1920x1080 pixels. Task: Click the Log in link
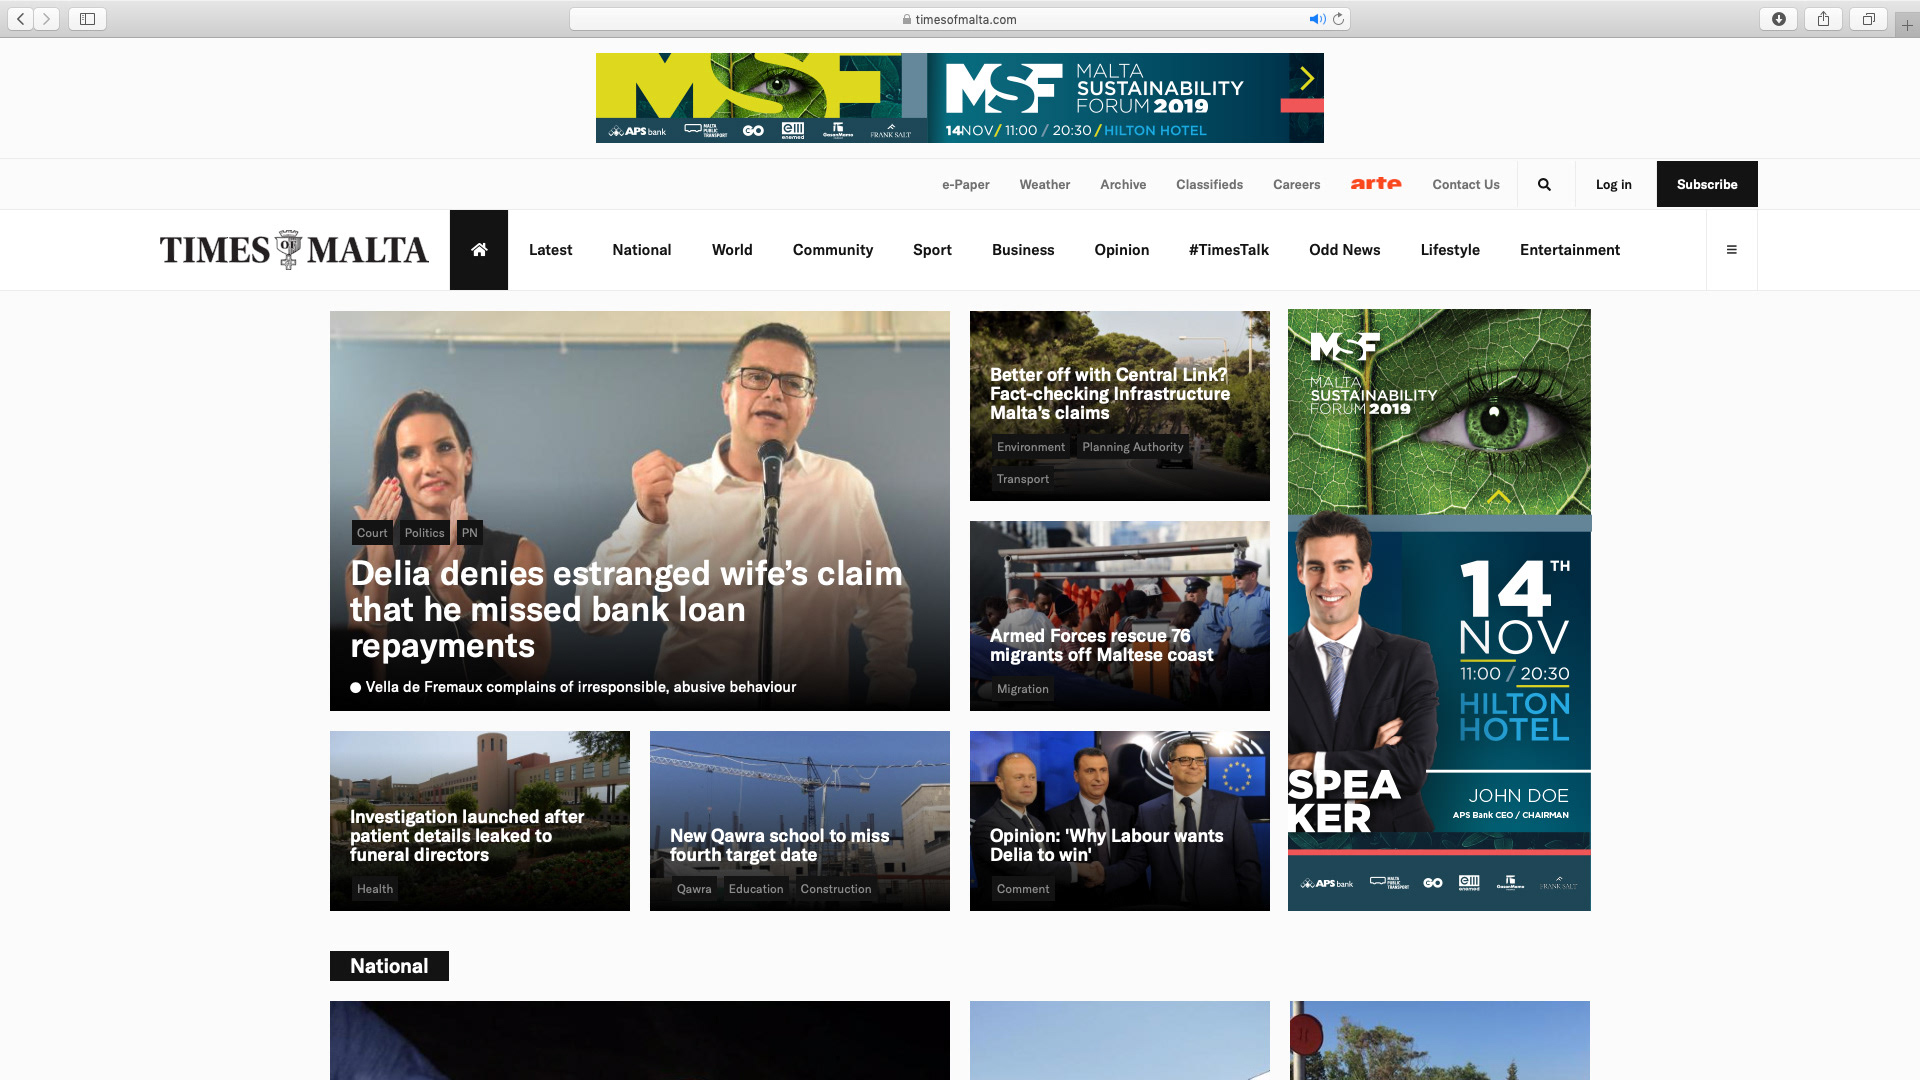1613,184
